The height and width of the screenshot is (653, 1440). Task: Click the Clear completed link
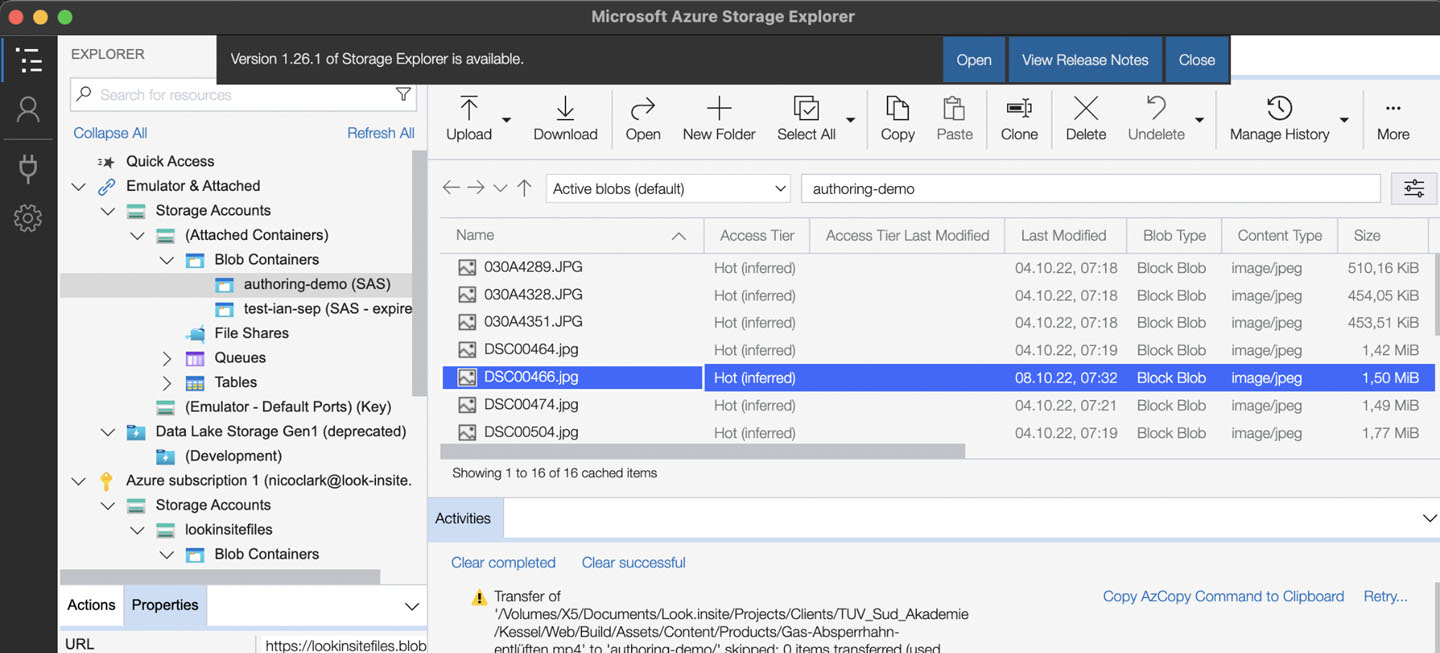503,563
